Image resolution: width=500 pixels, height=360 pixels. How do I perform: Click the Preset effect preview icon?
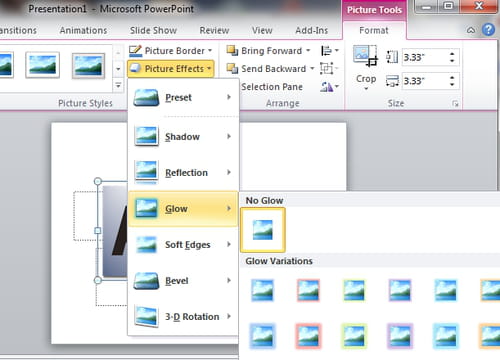click(x=146, y=98)
